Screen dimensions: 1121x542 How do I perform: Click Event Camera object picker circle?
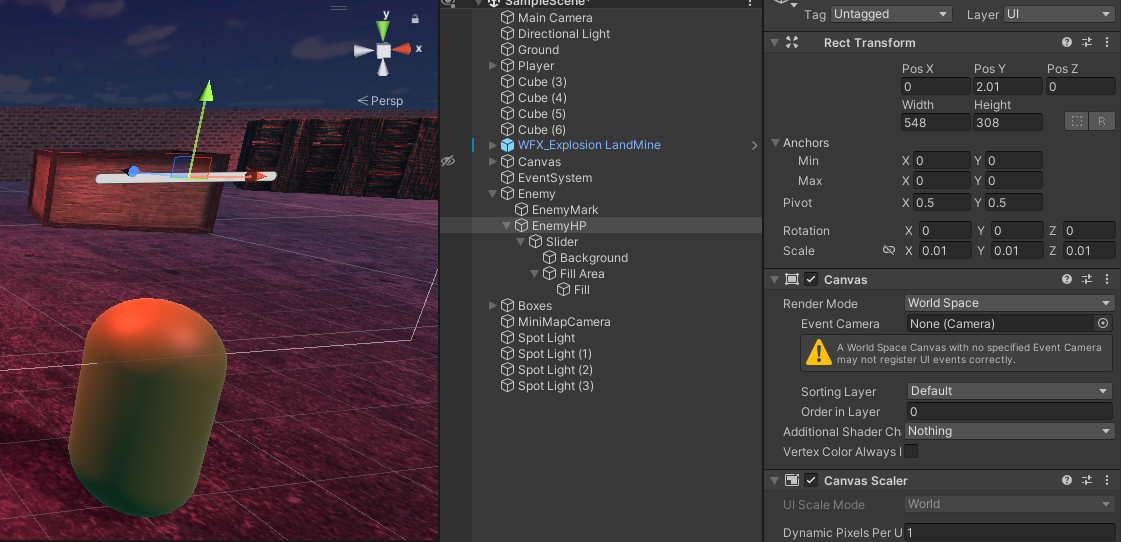click(1103, 323)
